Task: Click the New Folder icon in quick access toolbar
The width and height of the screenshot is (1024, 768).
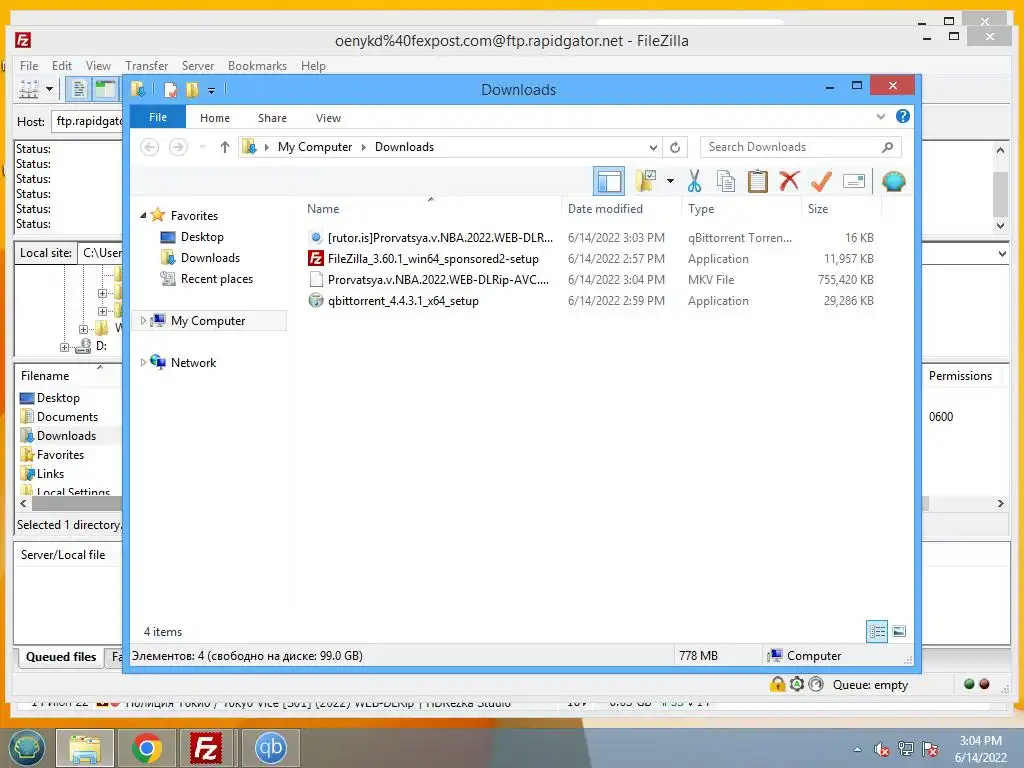Action: coord(191,89)
